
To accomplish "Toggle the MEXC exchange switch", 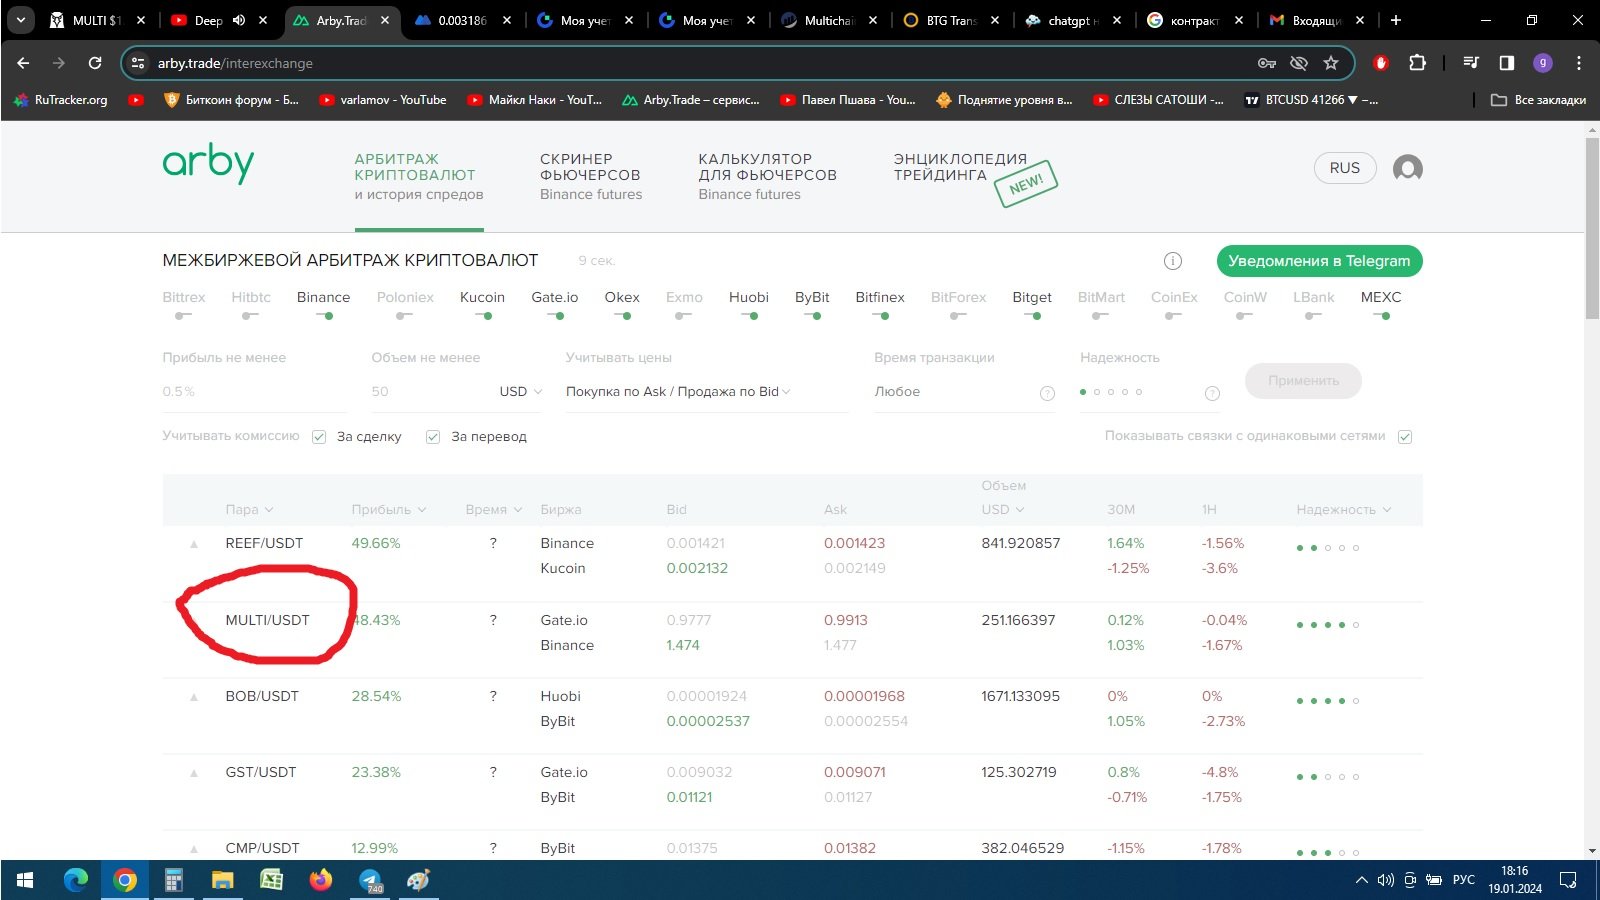I will pos(1381,316).
